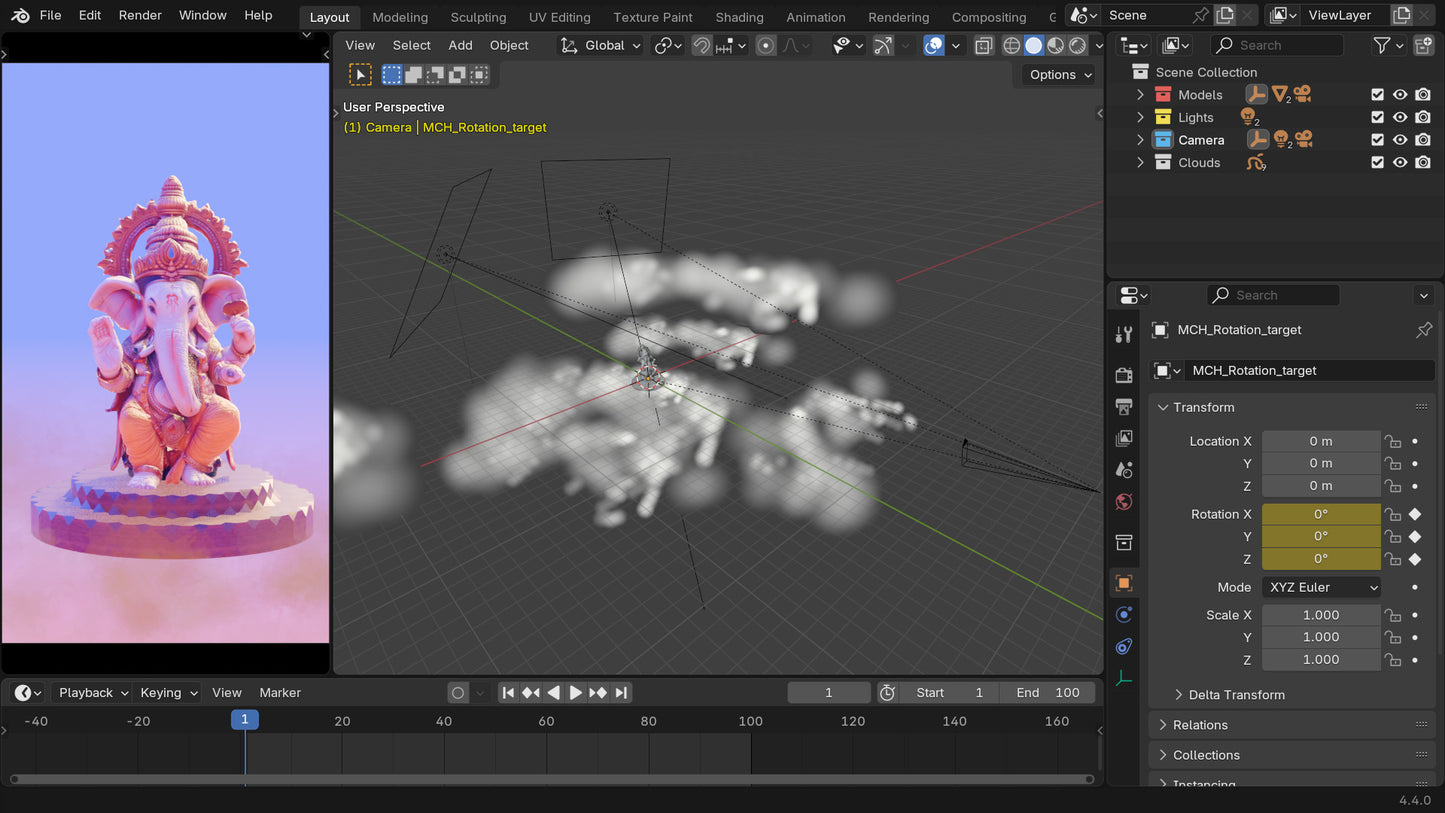This screenshot has width=1445, height=813.
Task: Uncheck the Models collection exclude checkbox
Action: pos(1378,94)
